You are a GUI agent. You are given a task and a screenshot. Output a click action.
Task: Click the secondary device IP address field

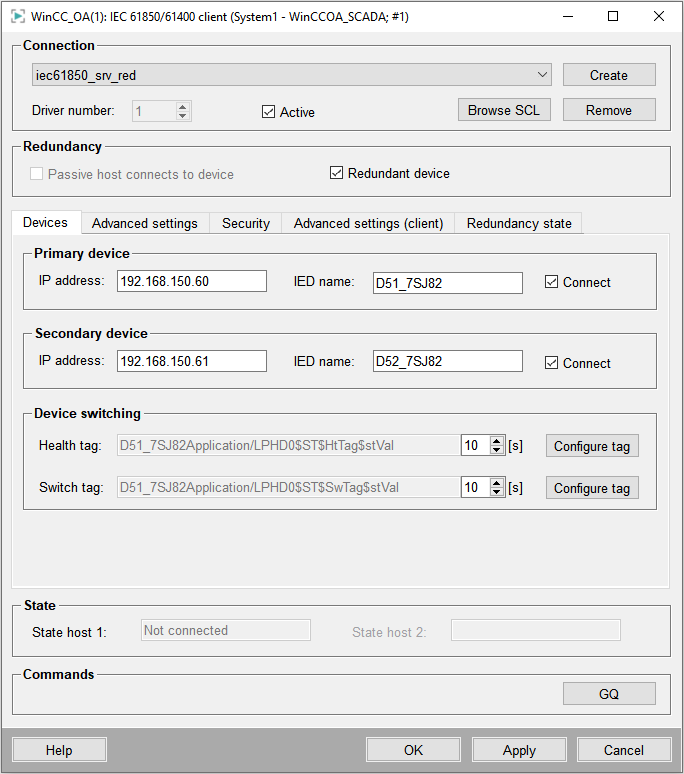tap(192, 361)
